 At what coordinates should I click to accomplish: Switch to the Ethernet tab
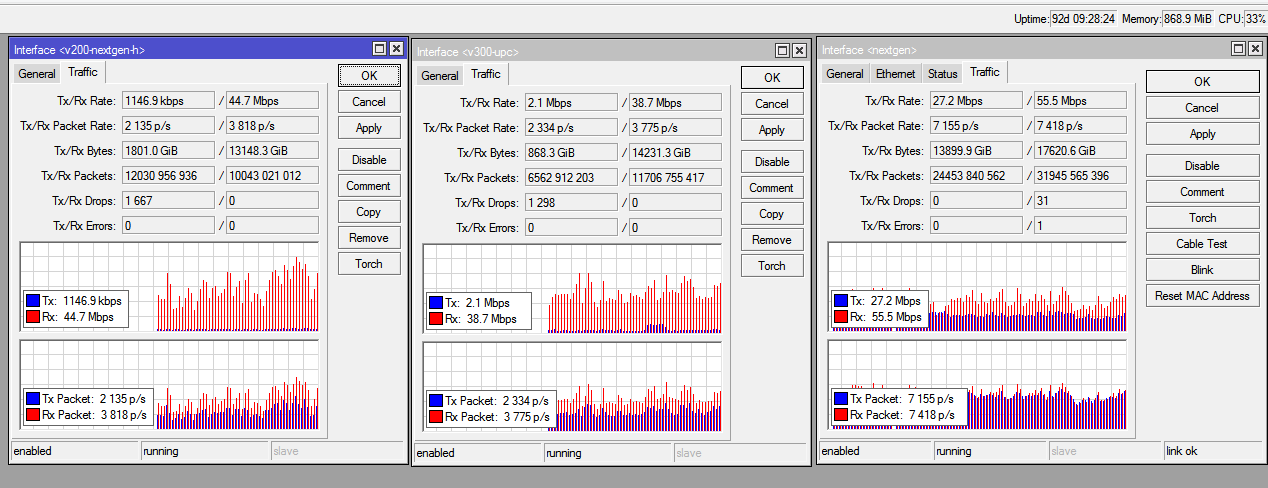click(895, 74)
